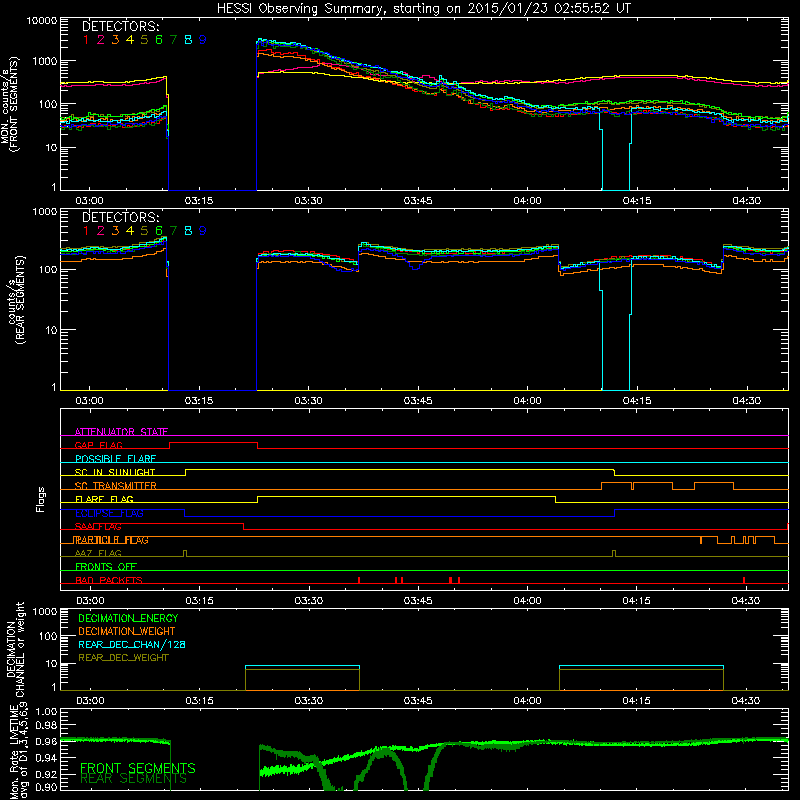This screenshot has height=800, width=800.
Task: Select detector 6 in rear segments legend
Action: (x=159, y=231)
